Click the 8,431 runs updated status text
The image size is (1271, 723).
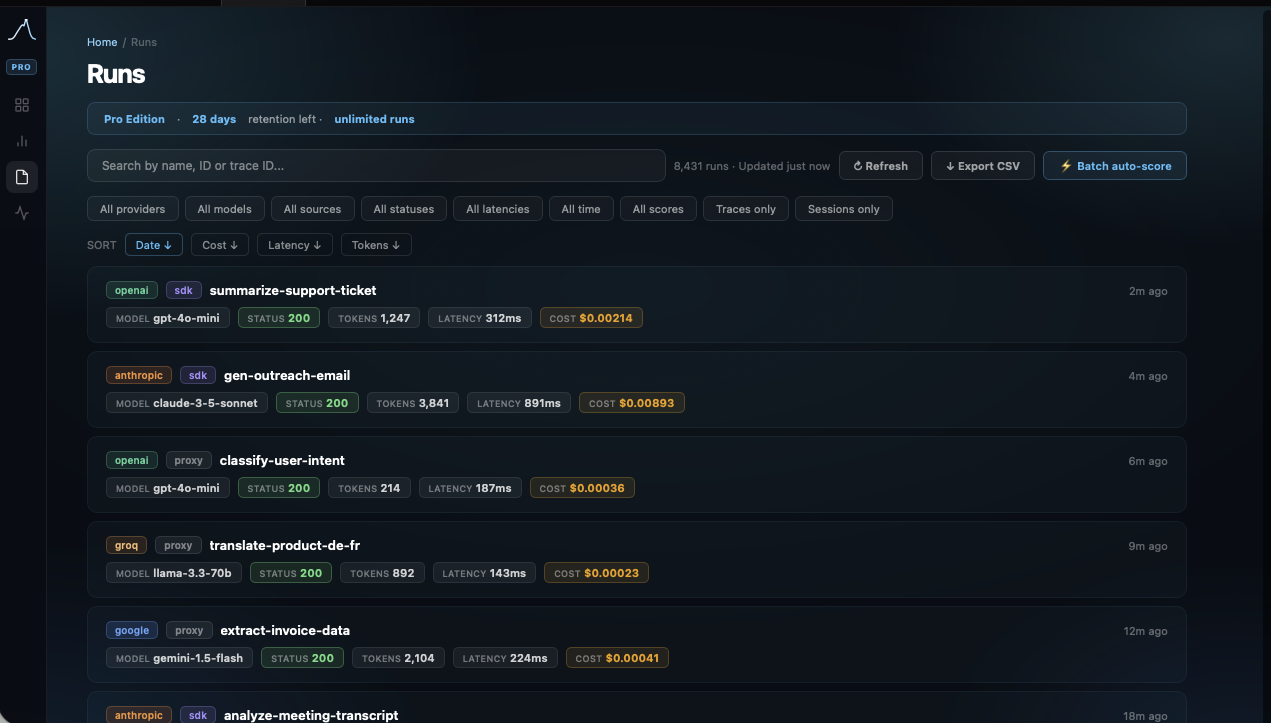point(752,166)
